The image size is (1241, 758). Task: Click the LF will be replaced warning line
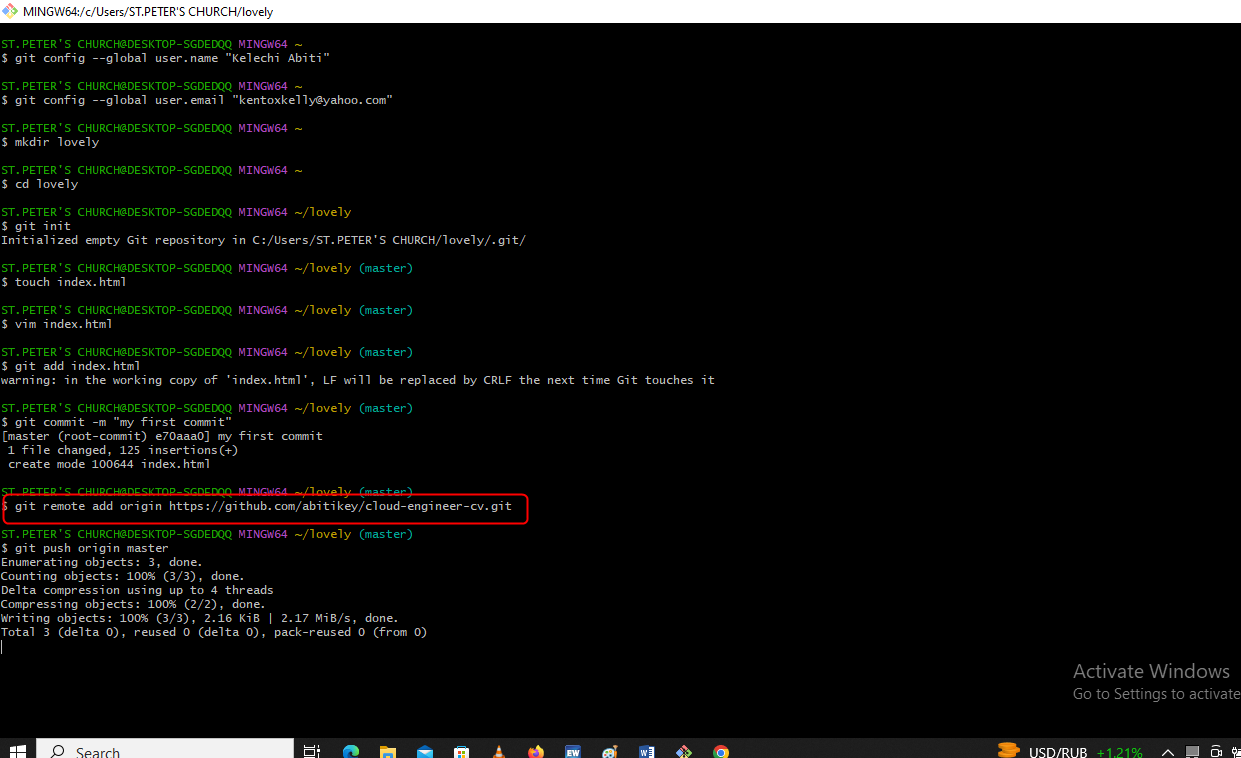click(358, 380)
